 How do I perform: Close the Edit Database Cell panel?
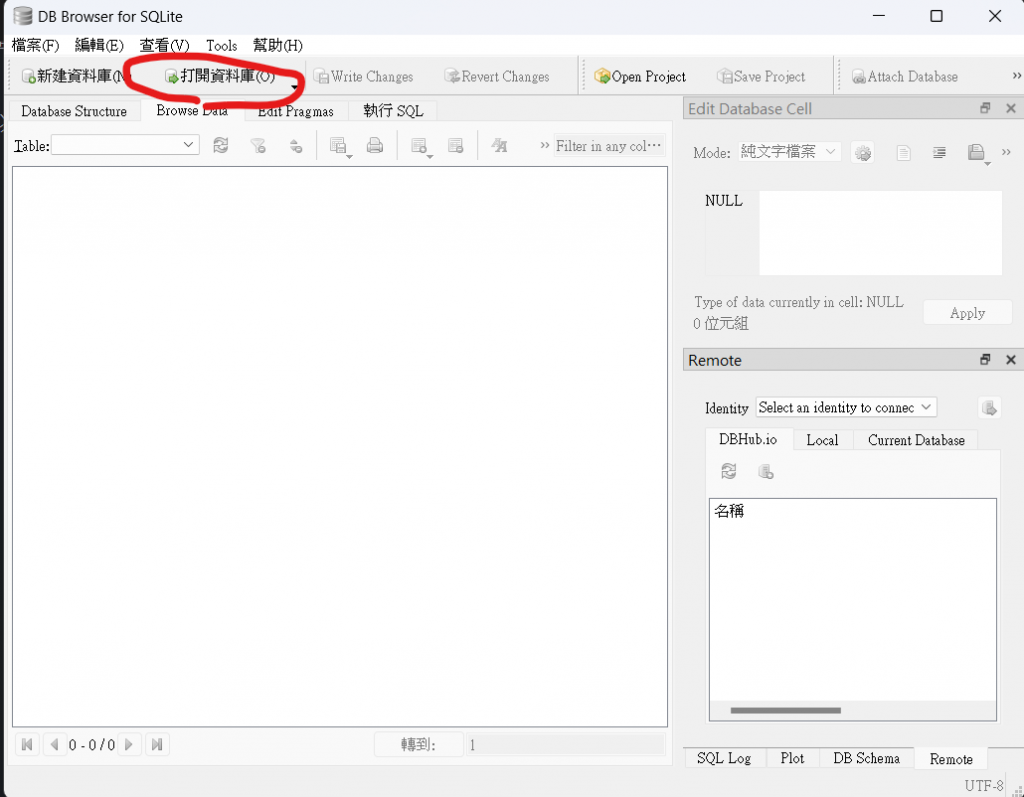(1010, 108)
